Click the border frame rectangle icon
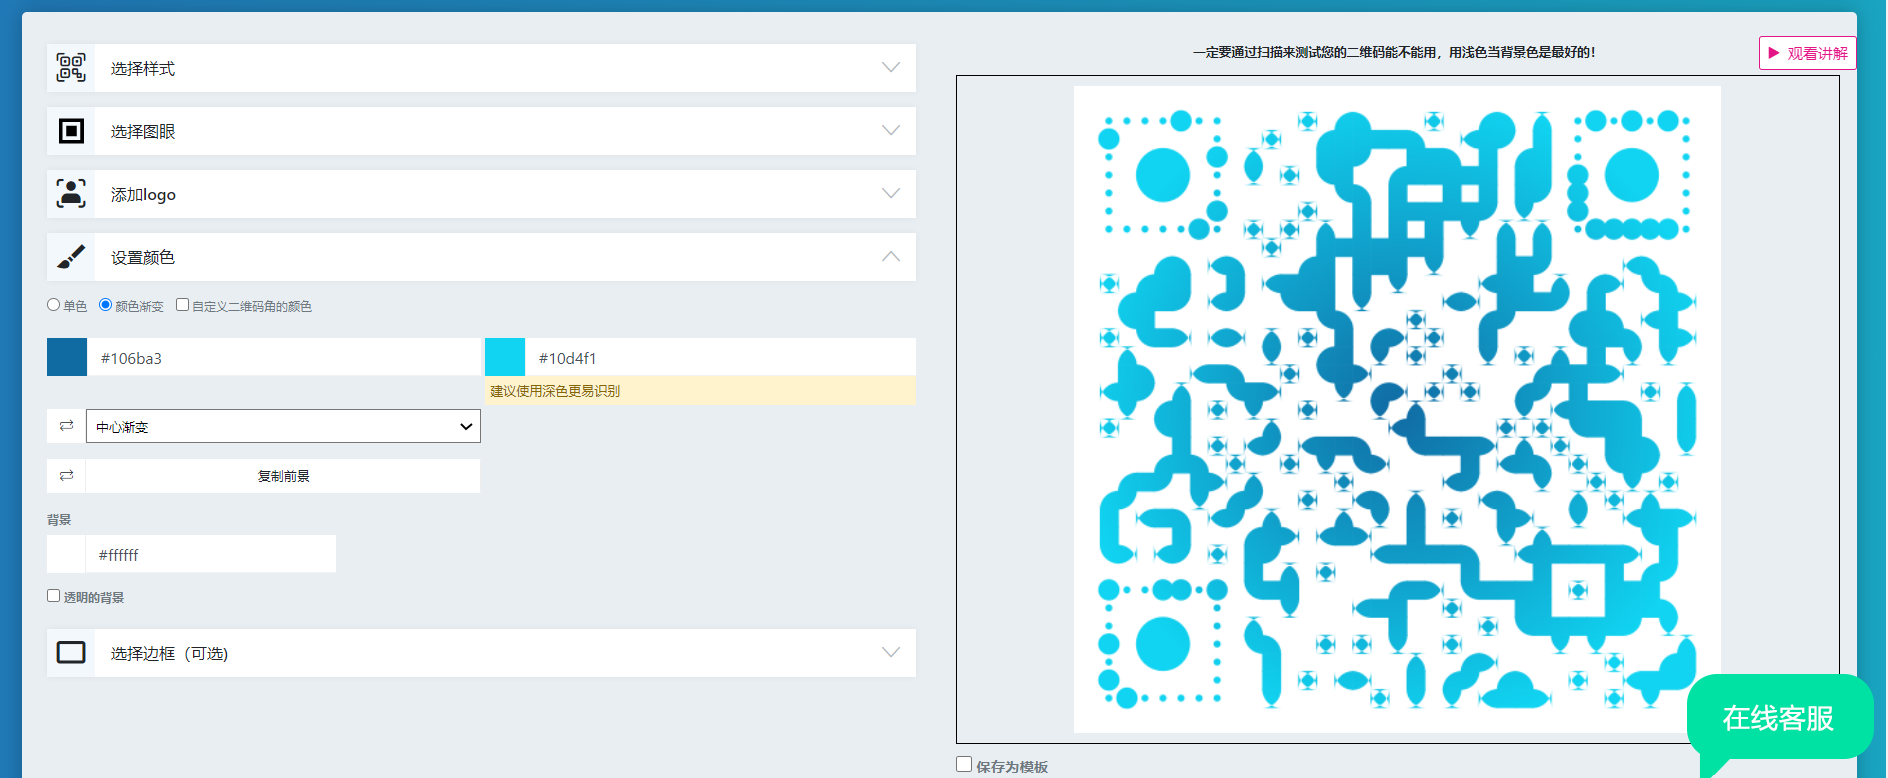 [71, 653]
